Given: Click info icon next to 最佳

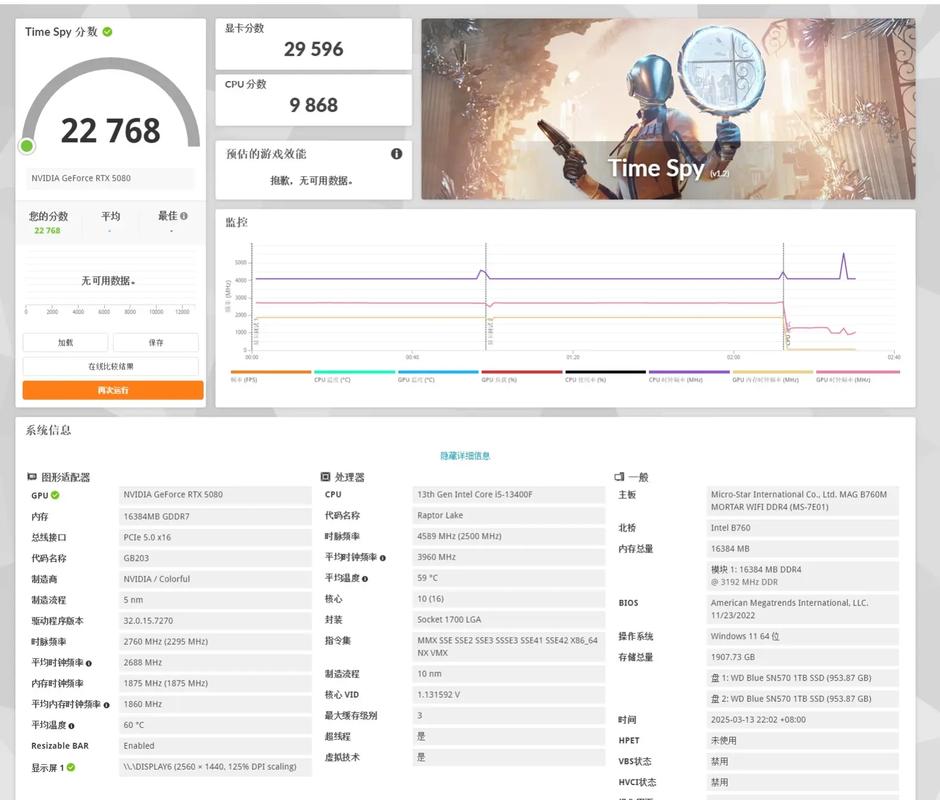Looking at the screenshot, I should tap(183, 216).
